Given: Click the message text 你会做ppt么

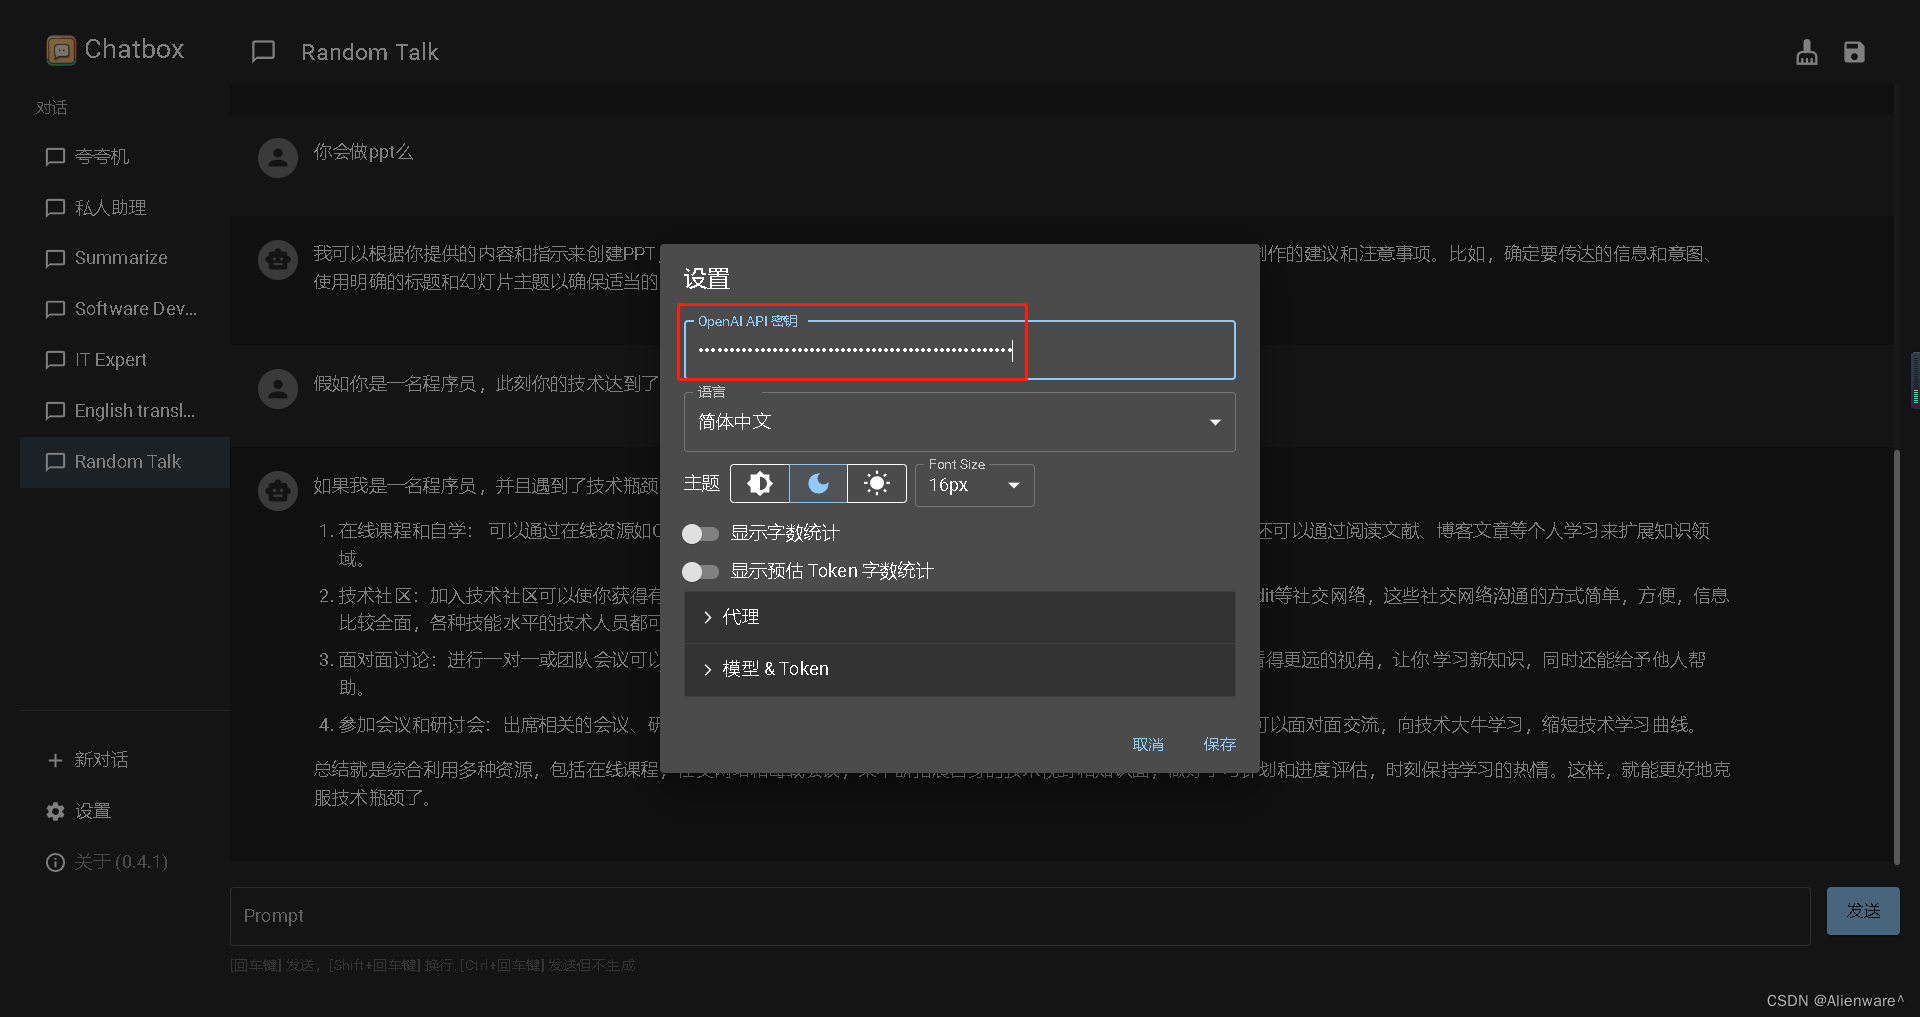Looking at the screenshot, I should point(363,152).
